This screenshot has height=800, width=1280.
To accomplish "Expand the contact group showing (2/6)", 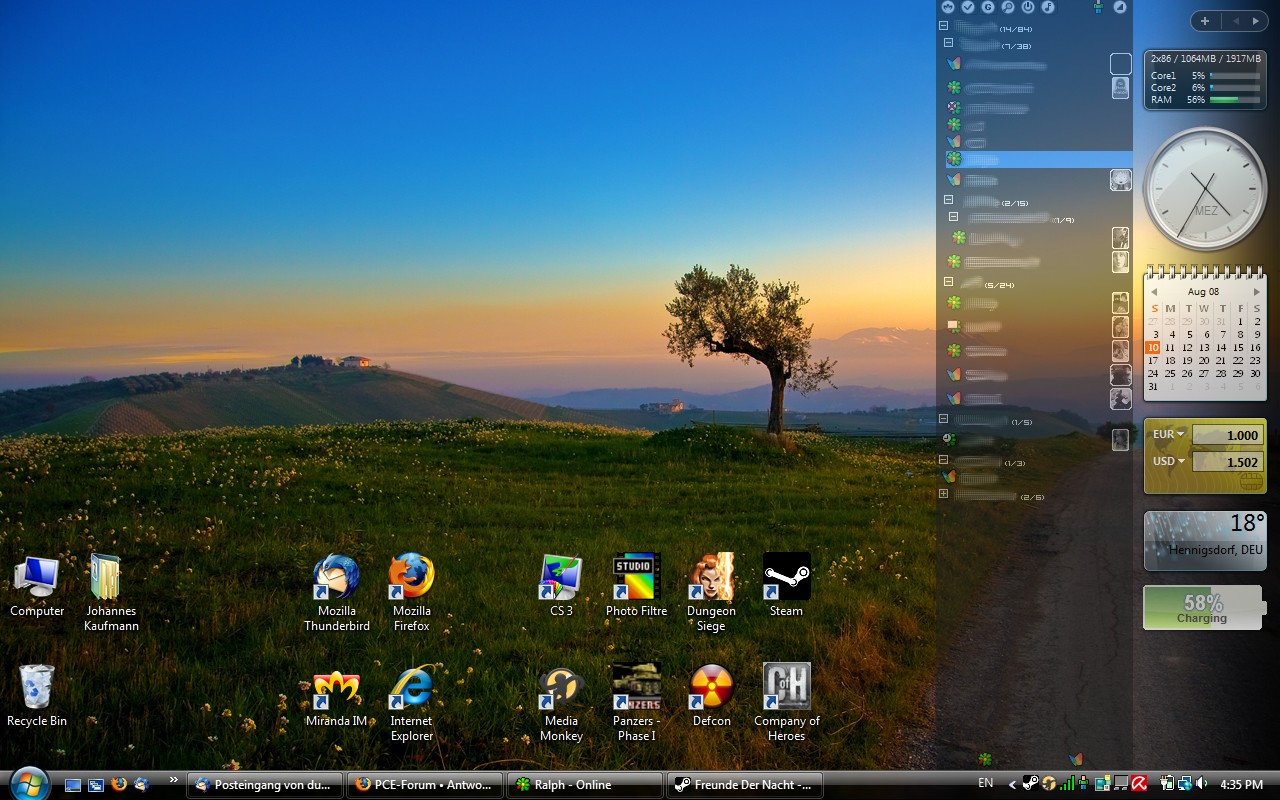I will (x=943, y=494).
